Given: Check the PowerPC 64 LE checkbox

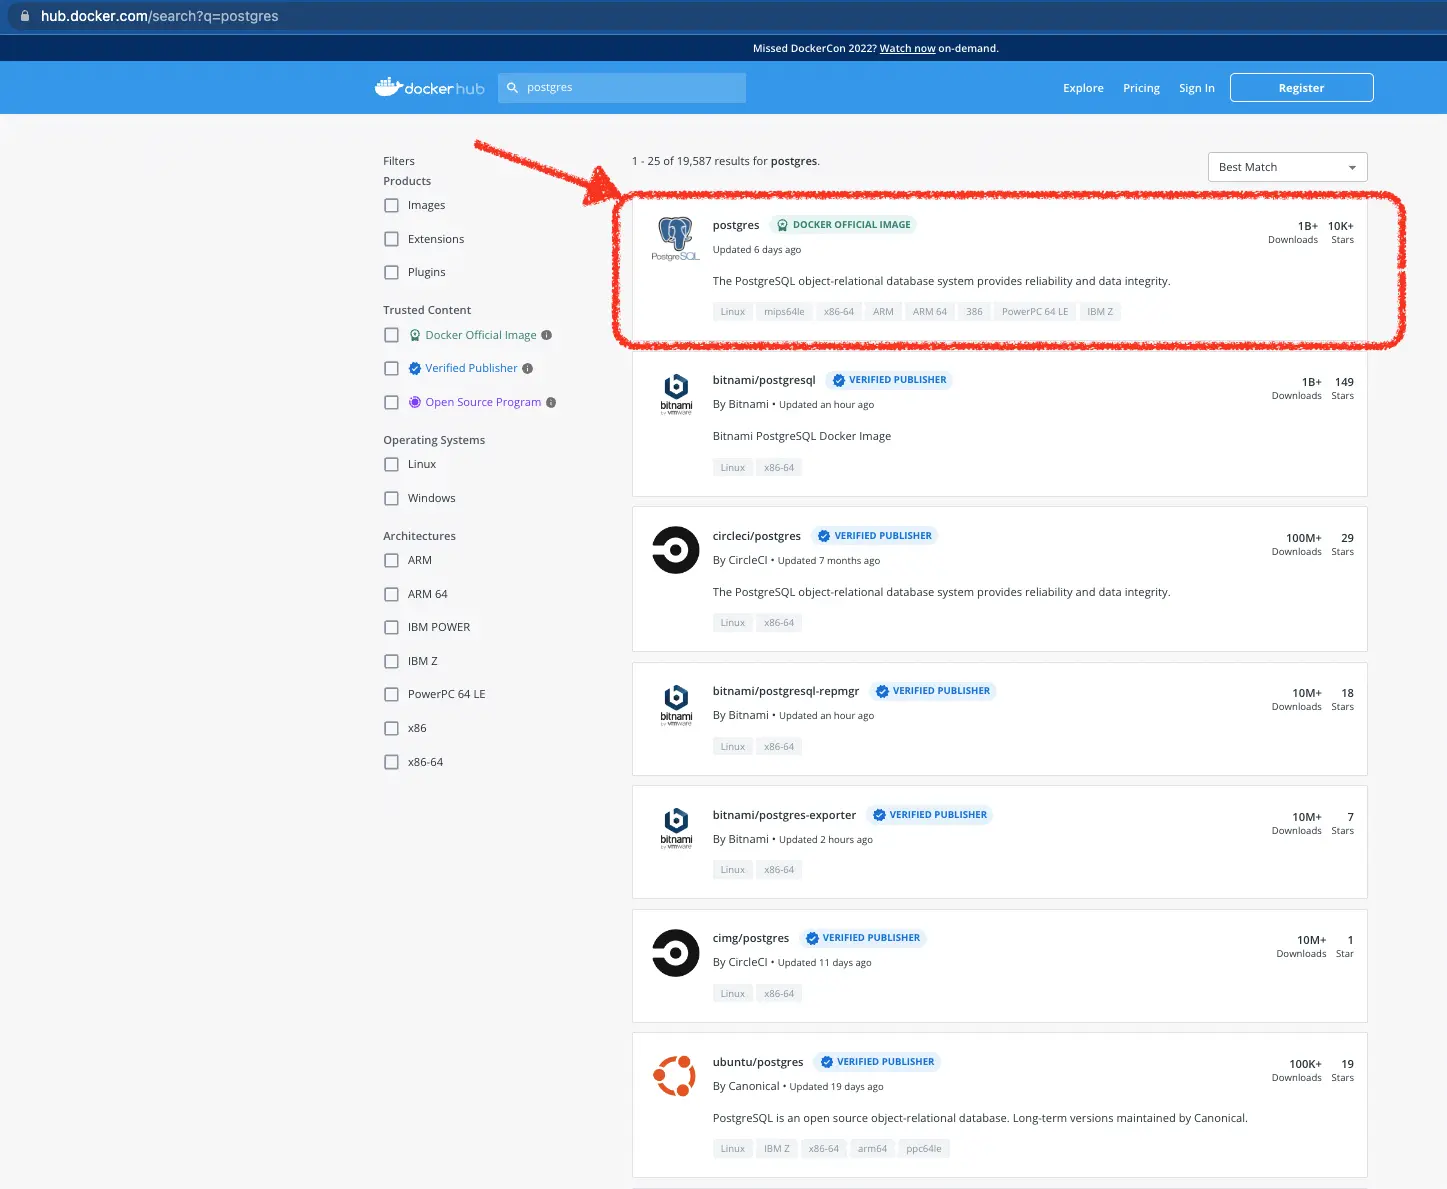Looking at the screenshot, I should (392, 694).
